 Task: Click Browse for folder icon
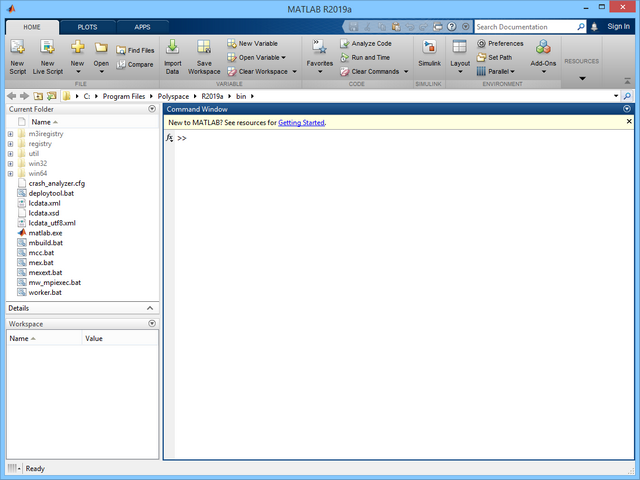point(51,96)
